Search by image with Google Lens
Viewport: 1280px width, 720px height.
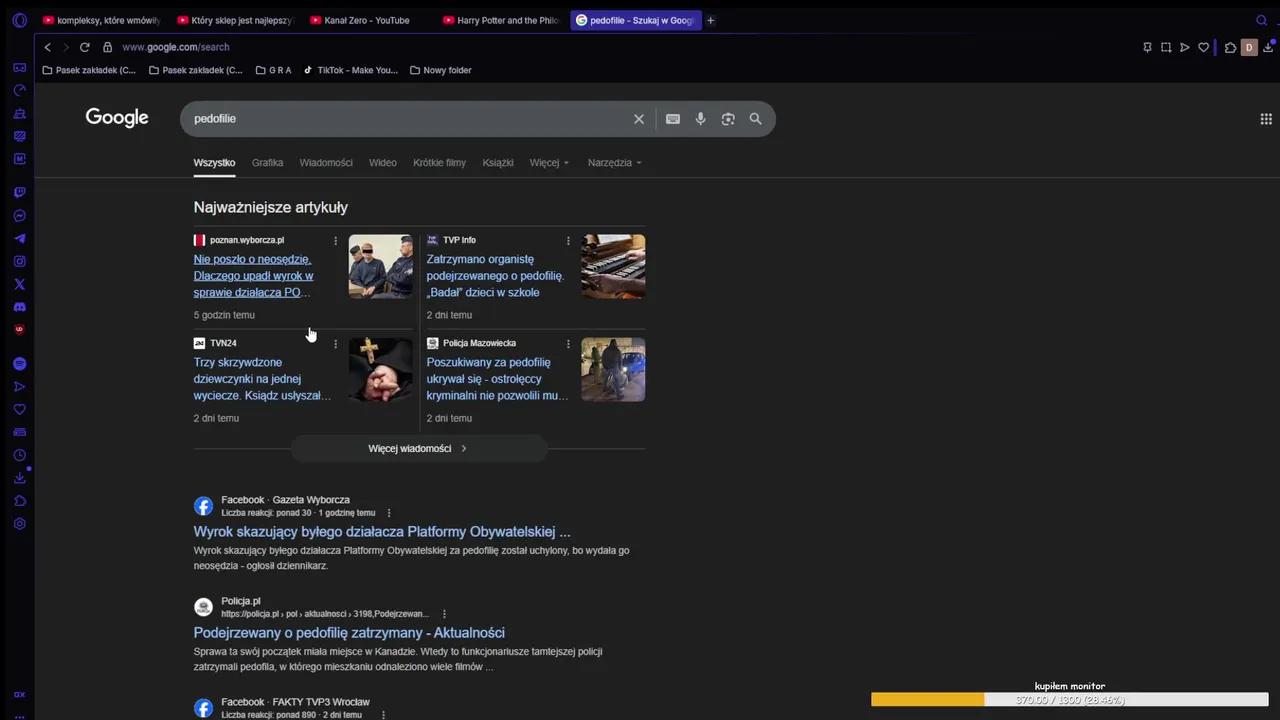[x=728, y=119]
